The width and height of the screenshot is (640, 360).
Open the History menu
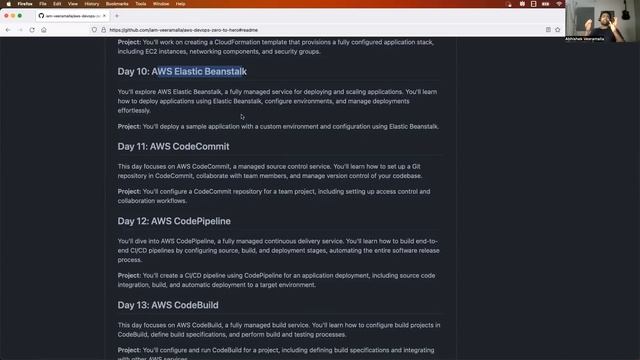click(91, 4)
